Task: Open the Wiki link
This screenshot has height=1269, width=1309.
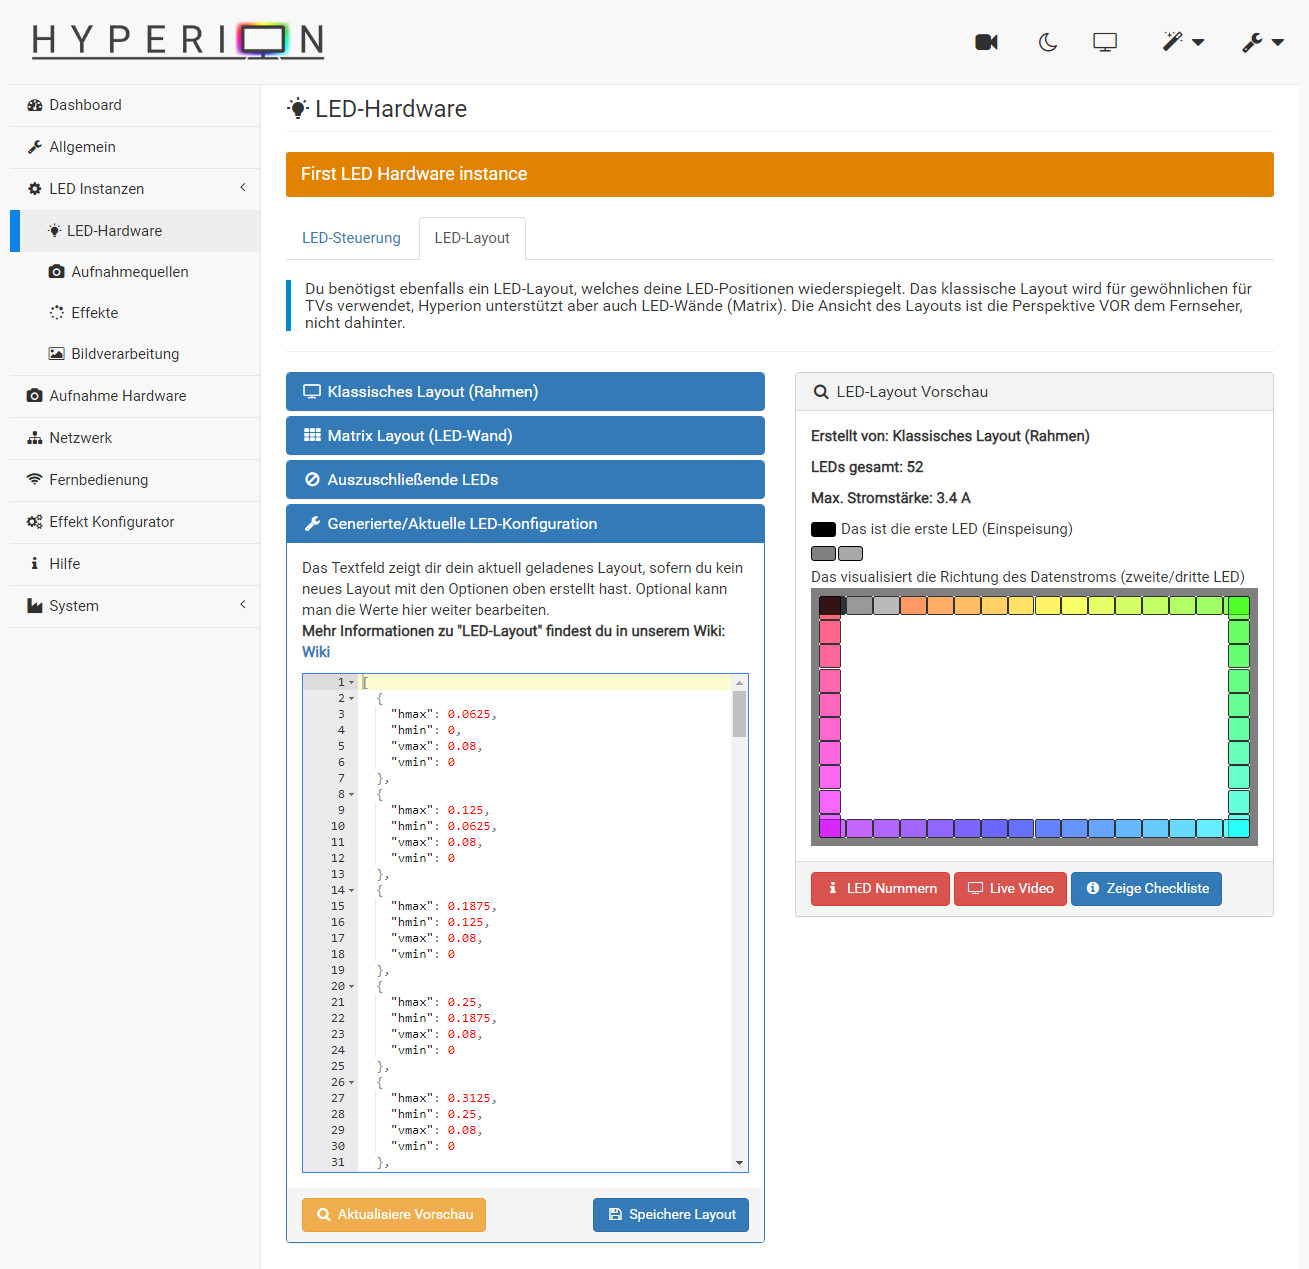Action: click(316, 652)
